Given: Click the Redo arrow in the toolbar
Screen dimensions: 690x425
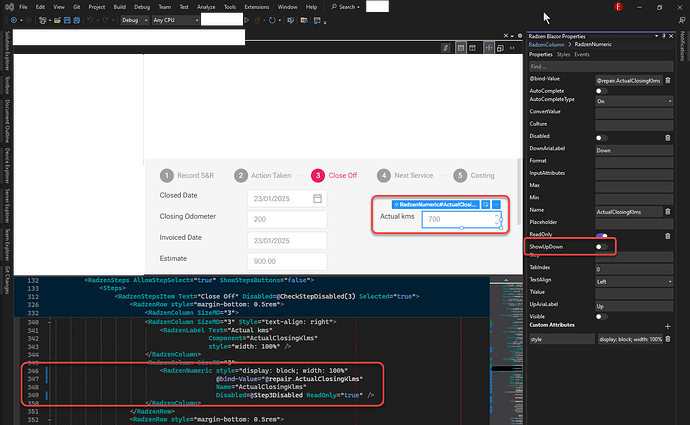Looking at the screenshot, I should pos(106,20).
